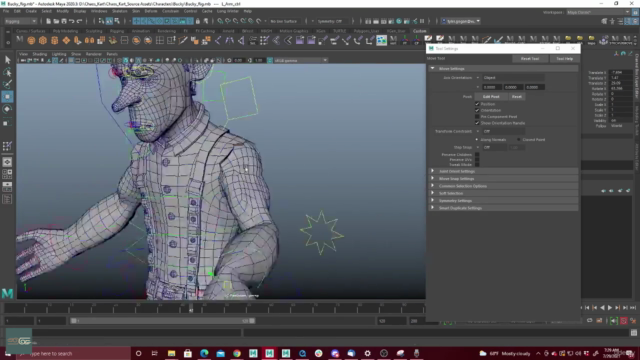Open the Skin menu
Image resolution: width=640 pixels, height=360 pixels.
click(136, 11)
